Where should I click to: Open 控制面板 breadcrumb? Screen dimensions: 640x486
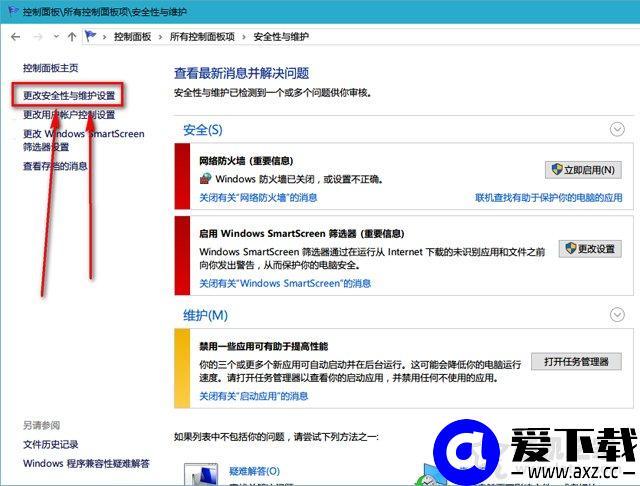132,37
